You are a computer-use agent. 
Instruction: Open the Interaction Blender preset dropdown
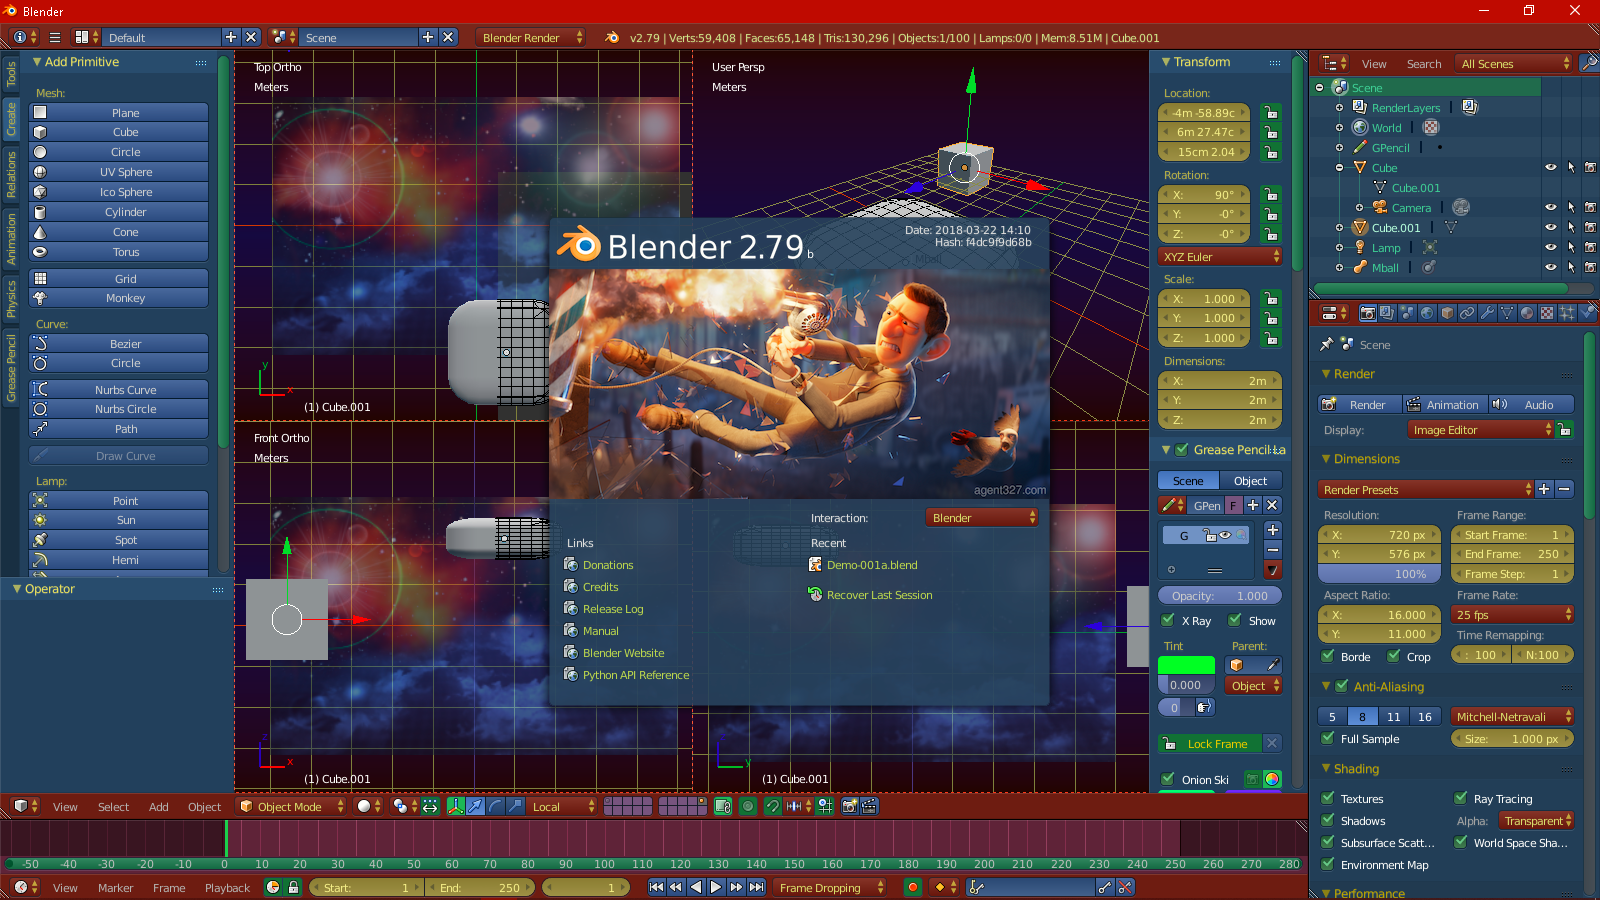tap(982, 517)
